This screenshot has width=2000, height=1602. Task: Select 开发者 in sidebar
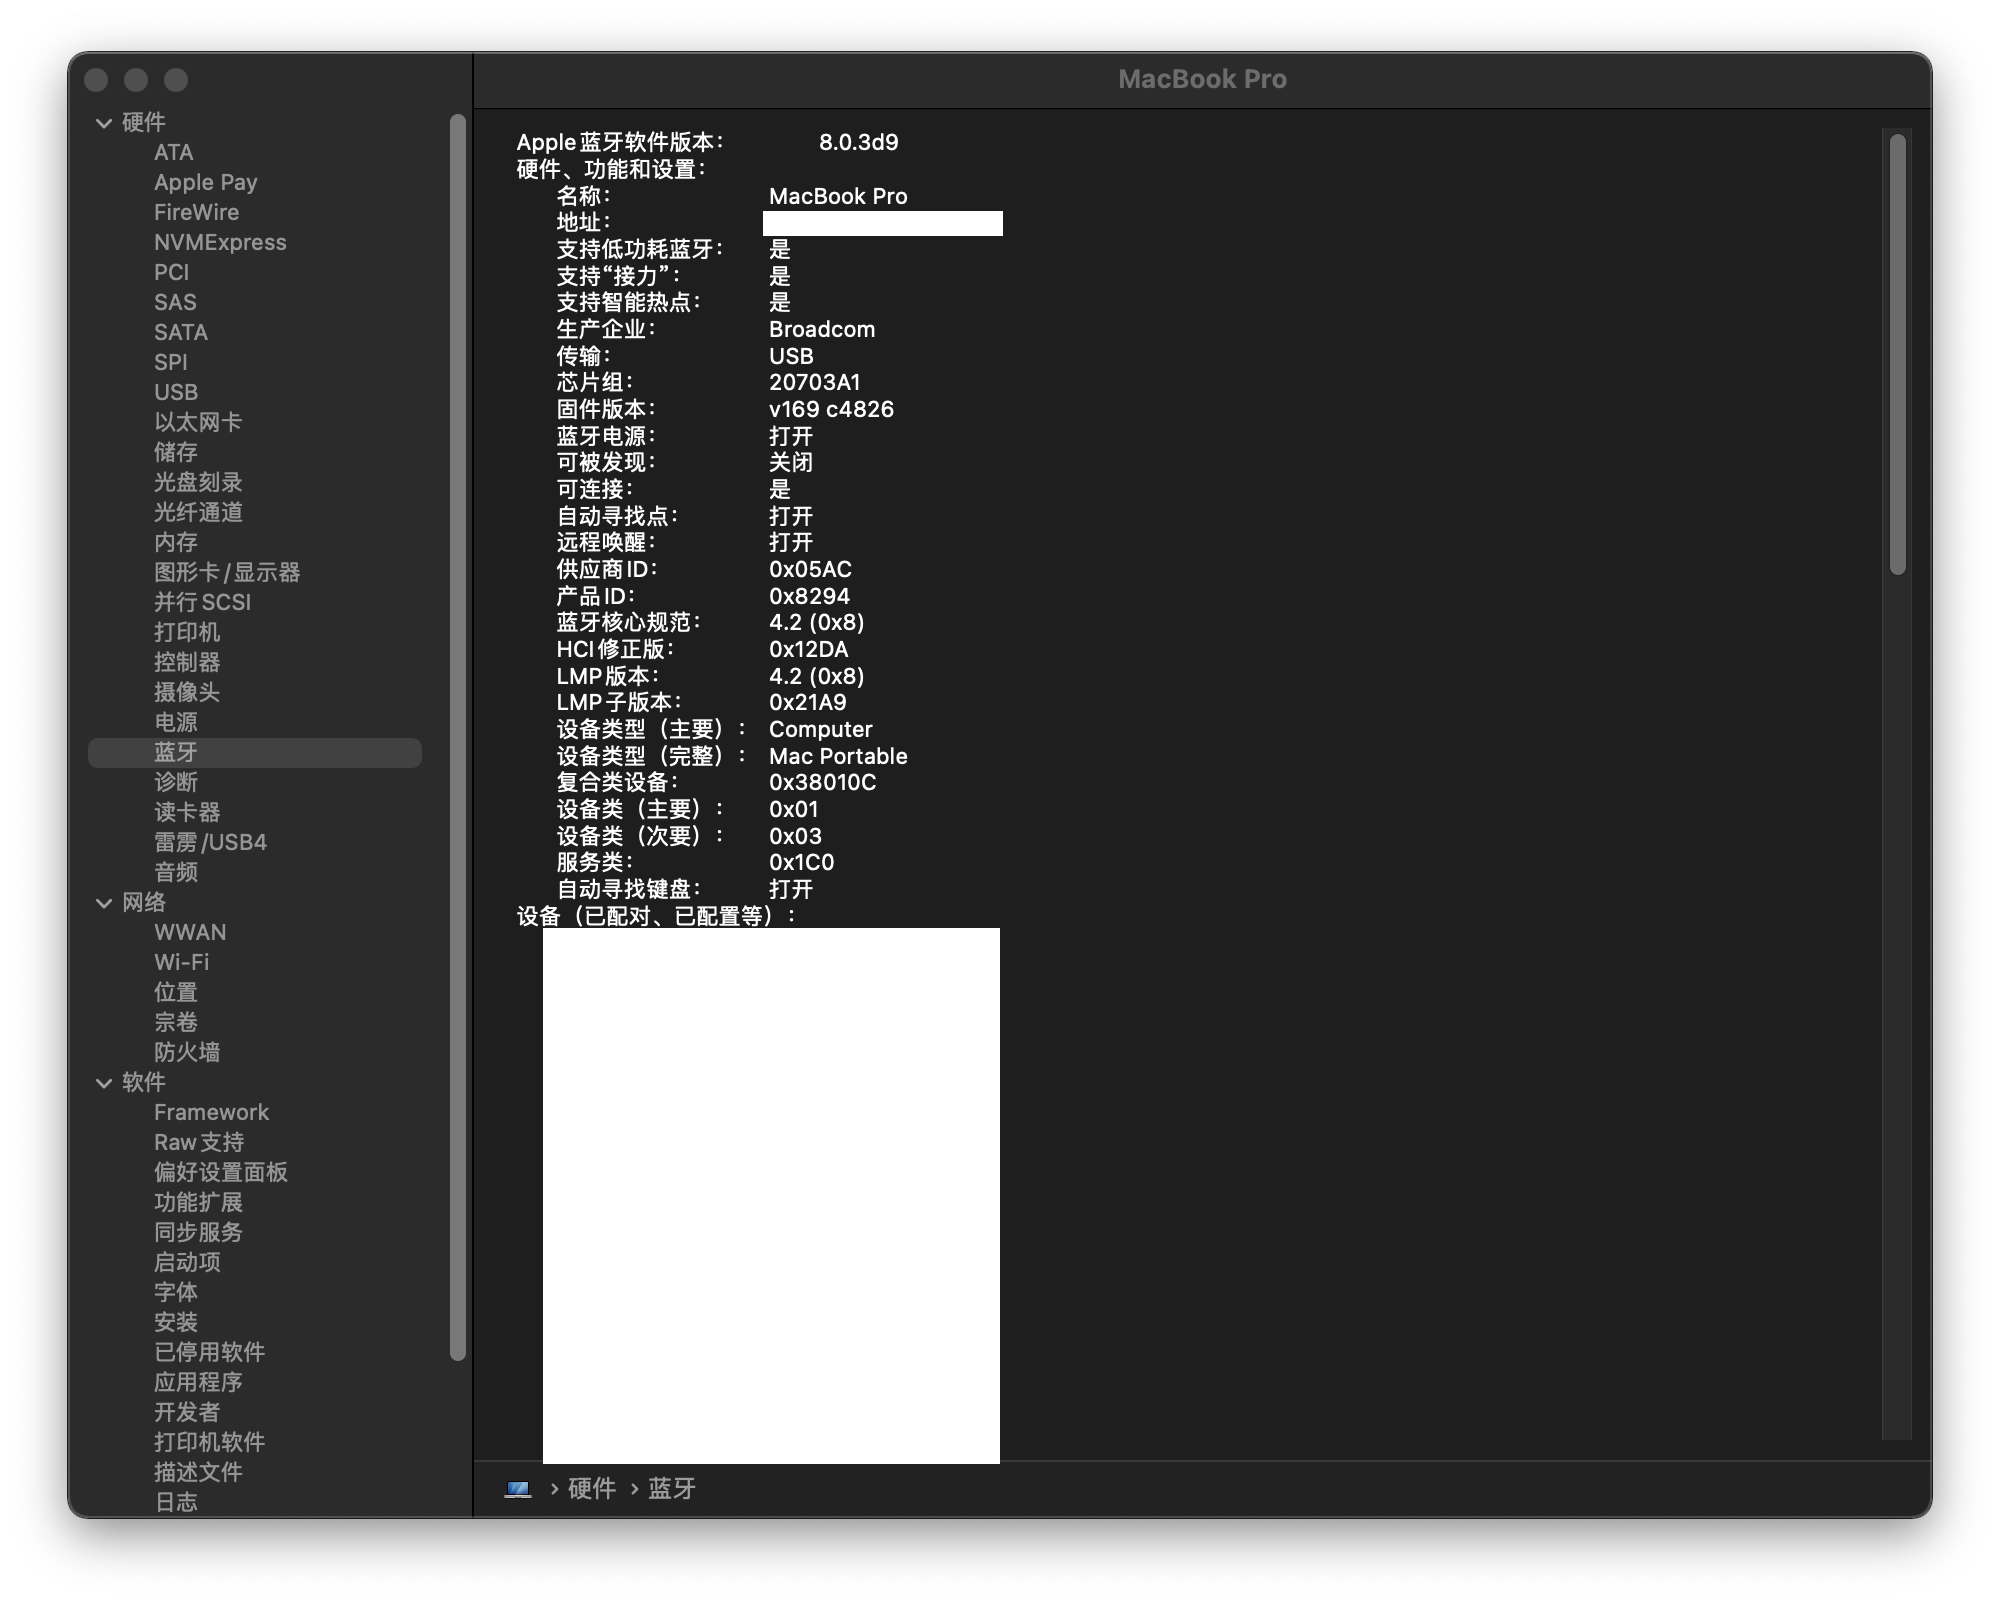coord(187,1412)
